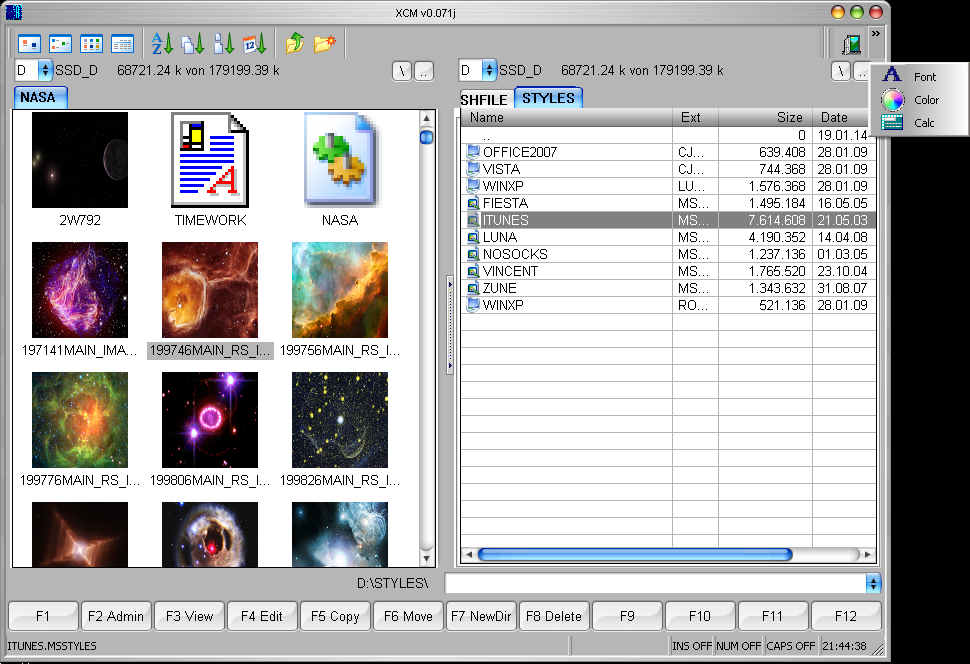Click the folder up green arrow icon
Image resolution: width=970 pixels, height=664 pixels.
pyautogui.click(x=295, y=44)
